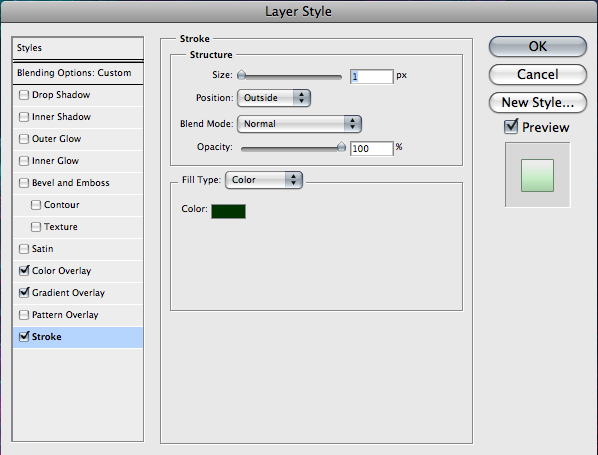The height and width of the screenshot is (455, 598).
Task: Select the Inner Shadow label
Action: [61, 117]
